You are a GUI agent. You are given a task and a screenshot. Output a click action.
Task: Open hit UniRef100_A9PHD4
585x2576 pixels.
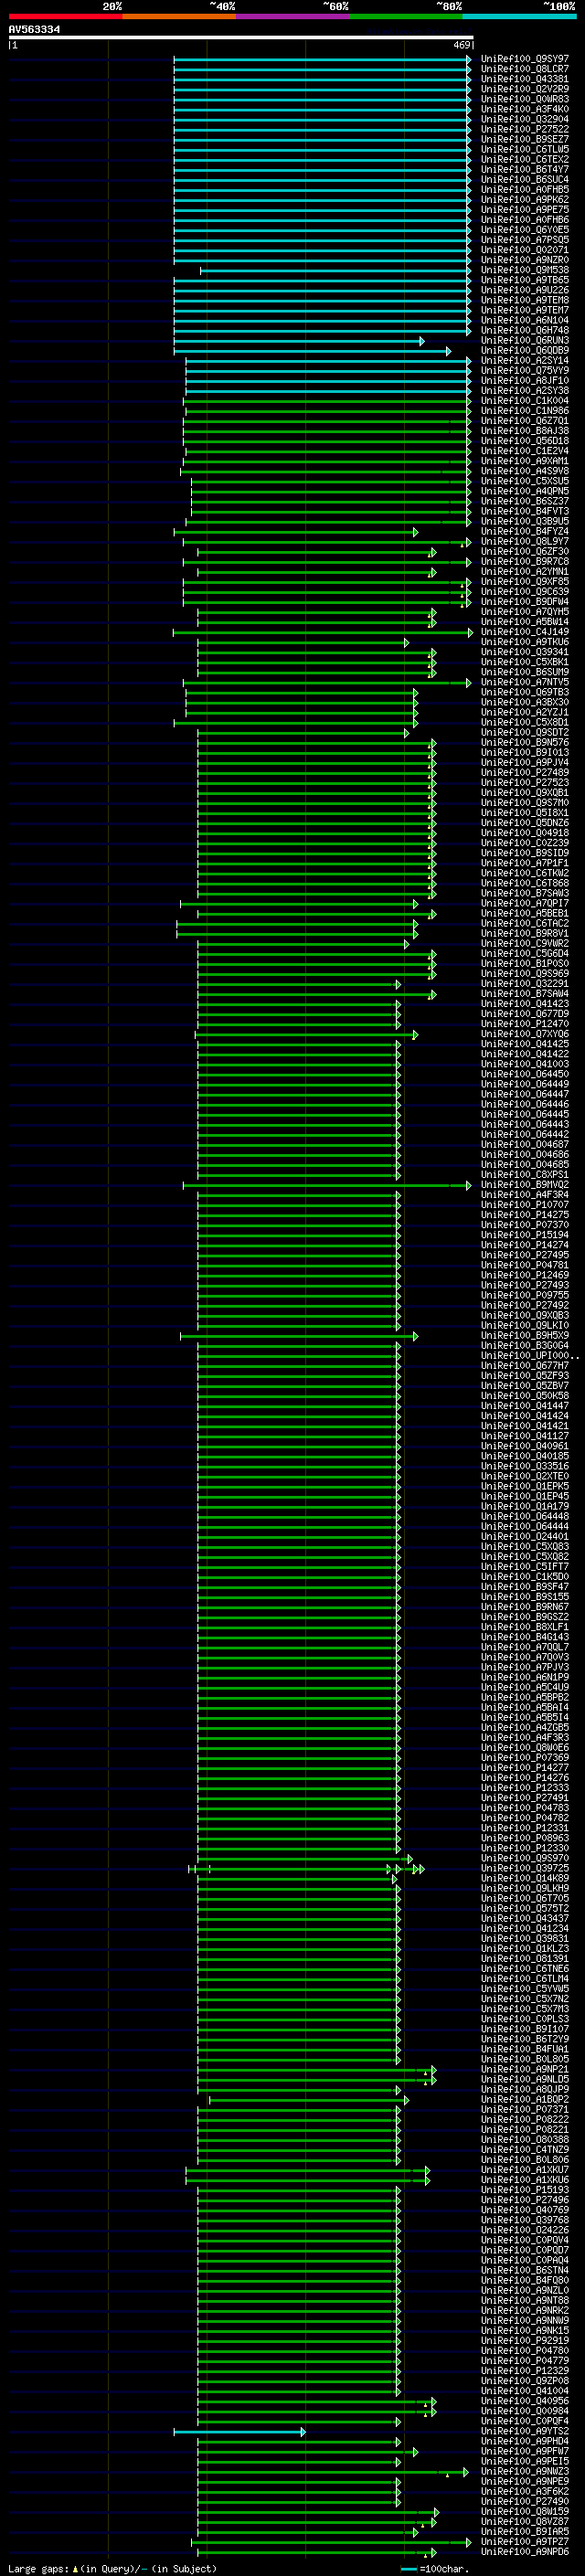tap(525, 2441)
